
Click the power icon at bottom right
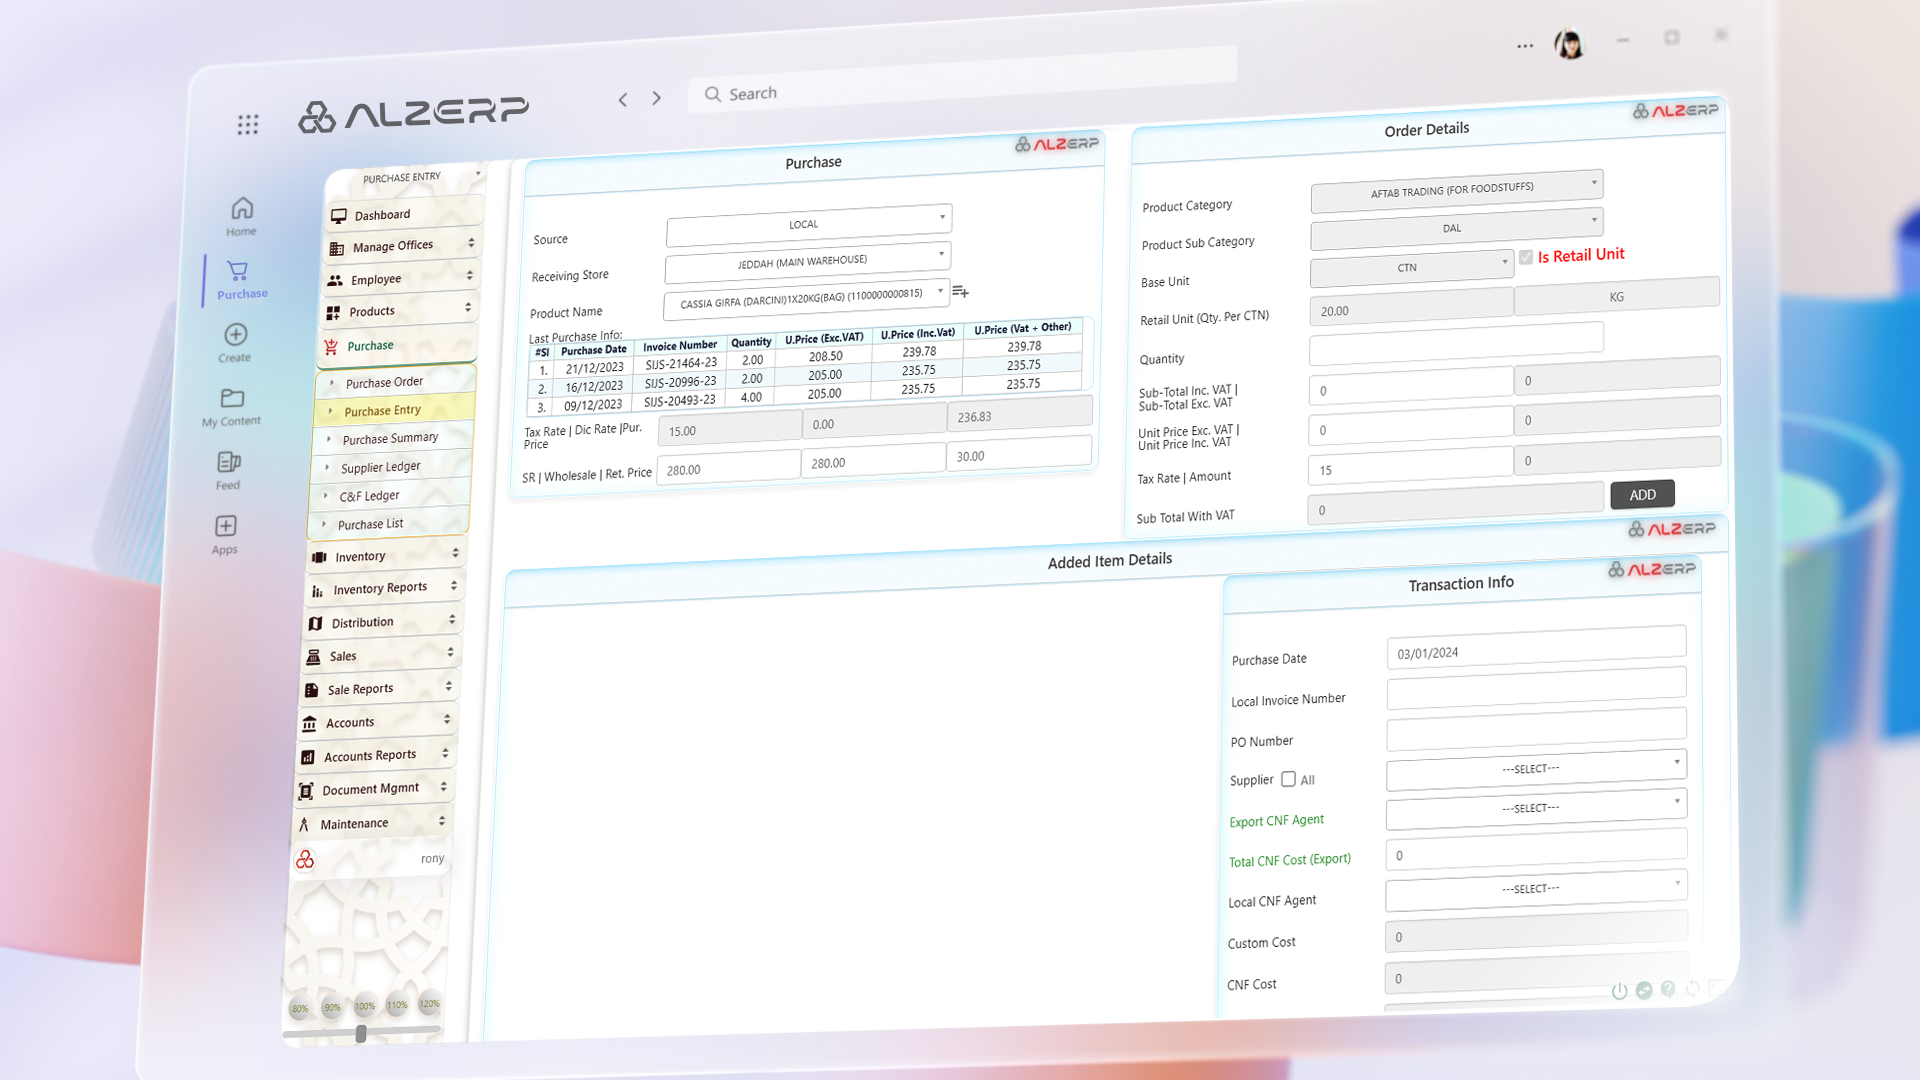1620,992
